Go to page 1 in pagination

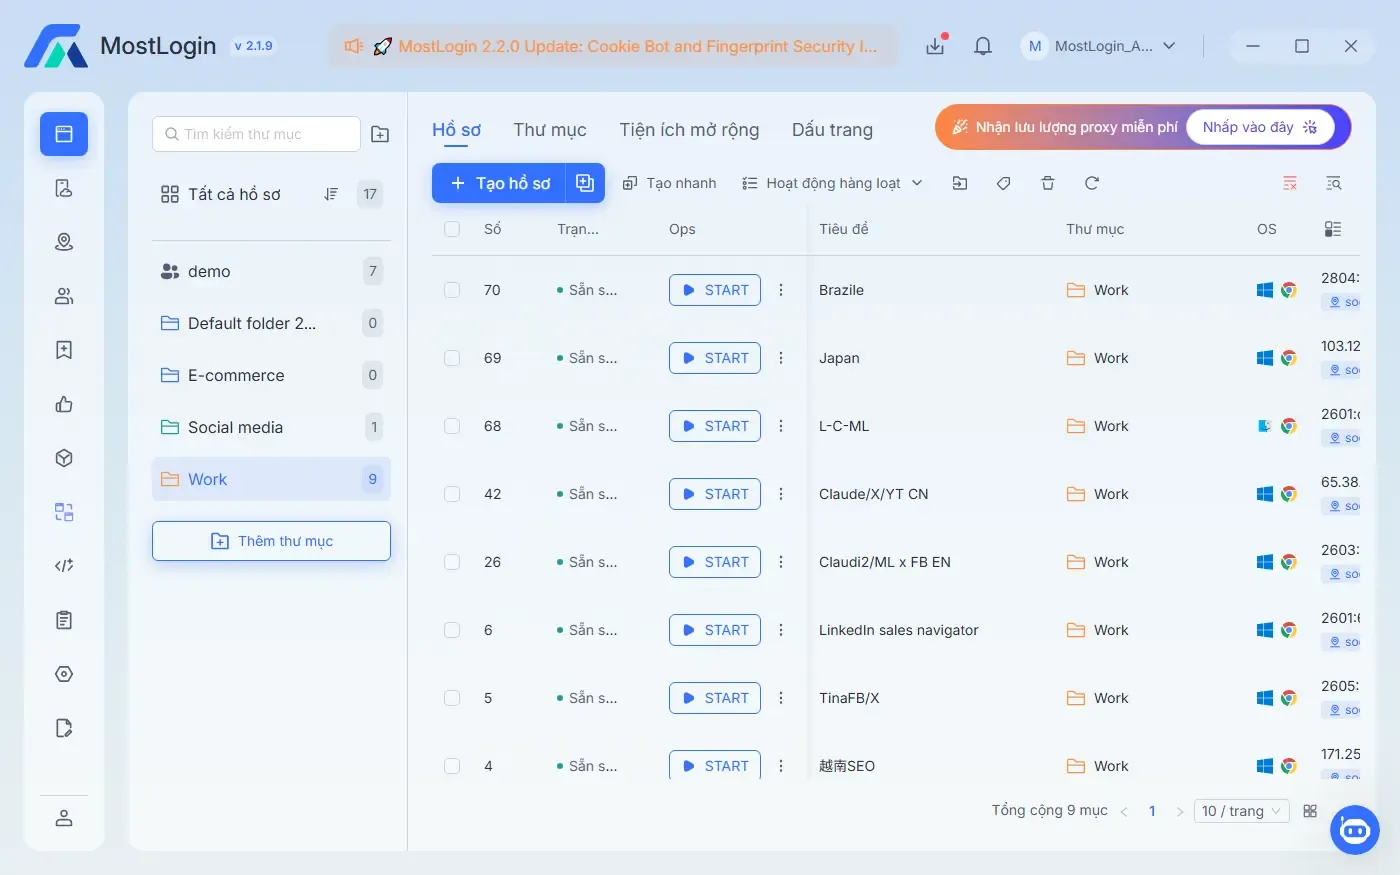[1152, 811]
